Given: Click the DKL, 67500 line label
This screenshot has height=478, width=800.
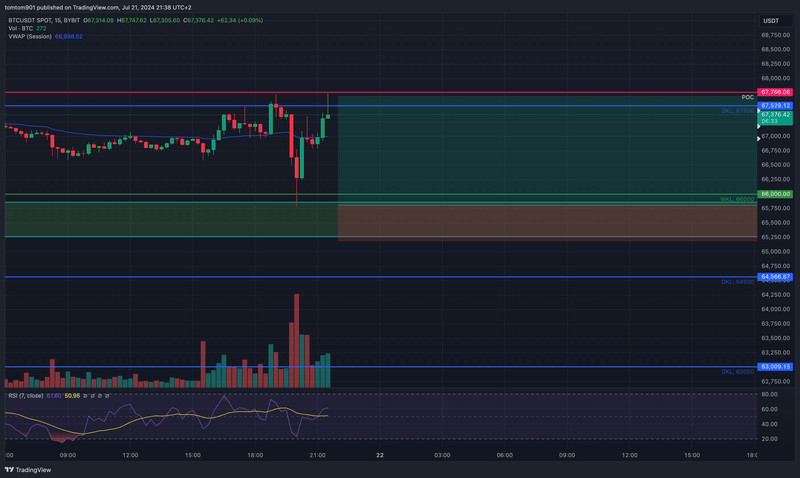Looking at the screenshot, I should [737, 111].
